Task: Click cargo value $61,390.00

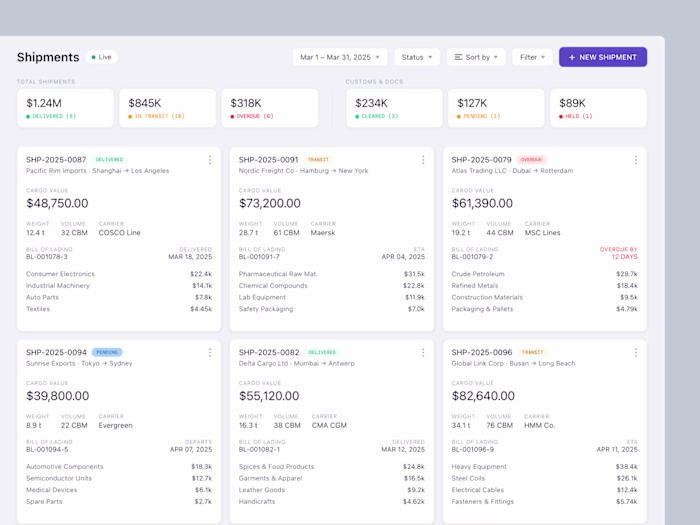Action: (482, 204)
